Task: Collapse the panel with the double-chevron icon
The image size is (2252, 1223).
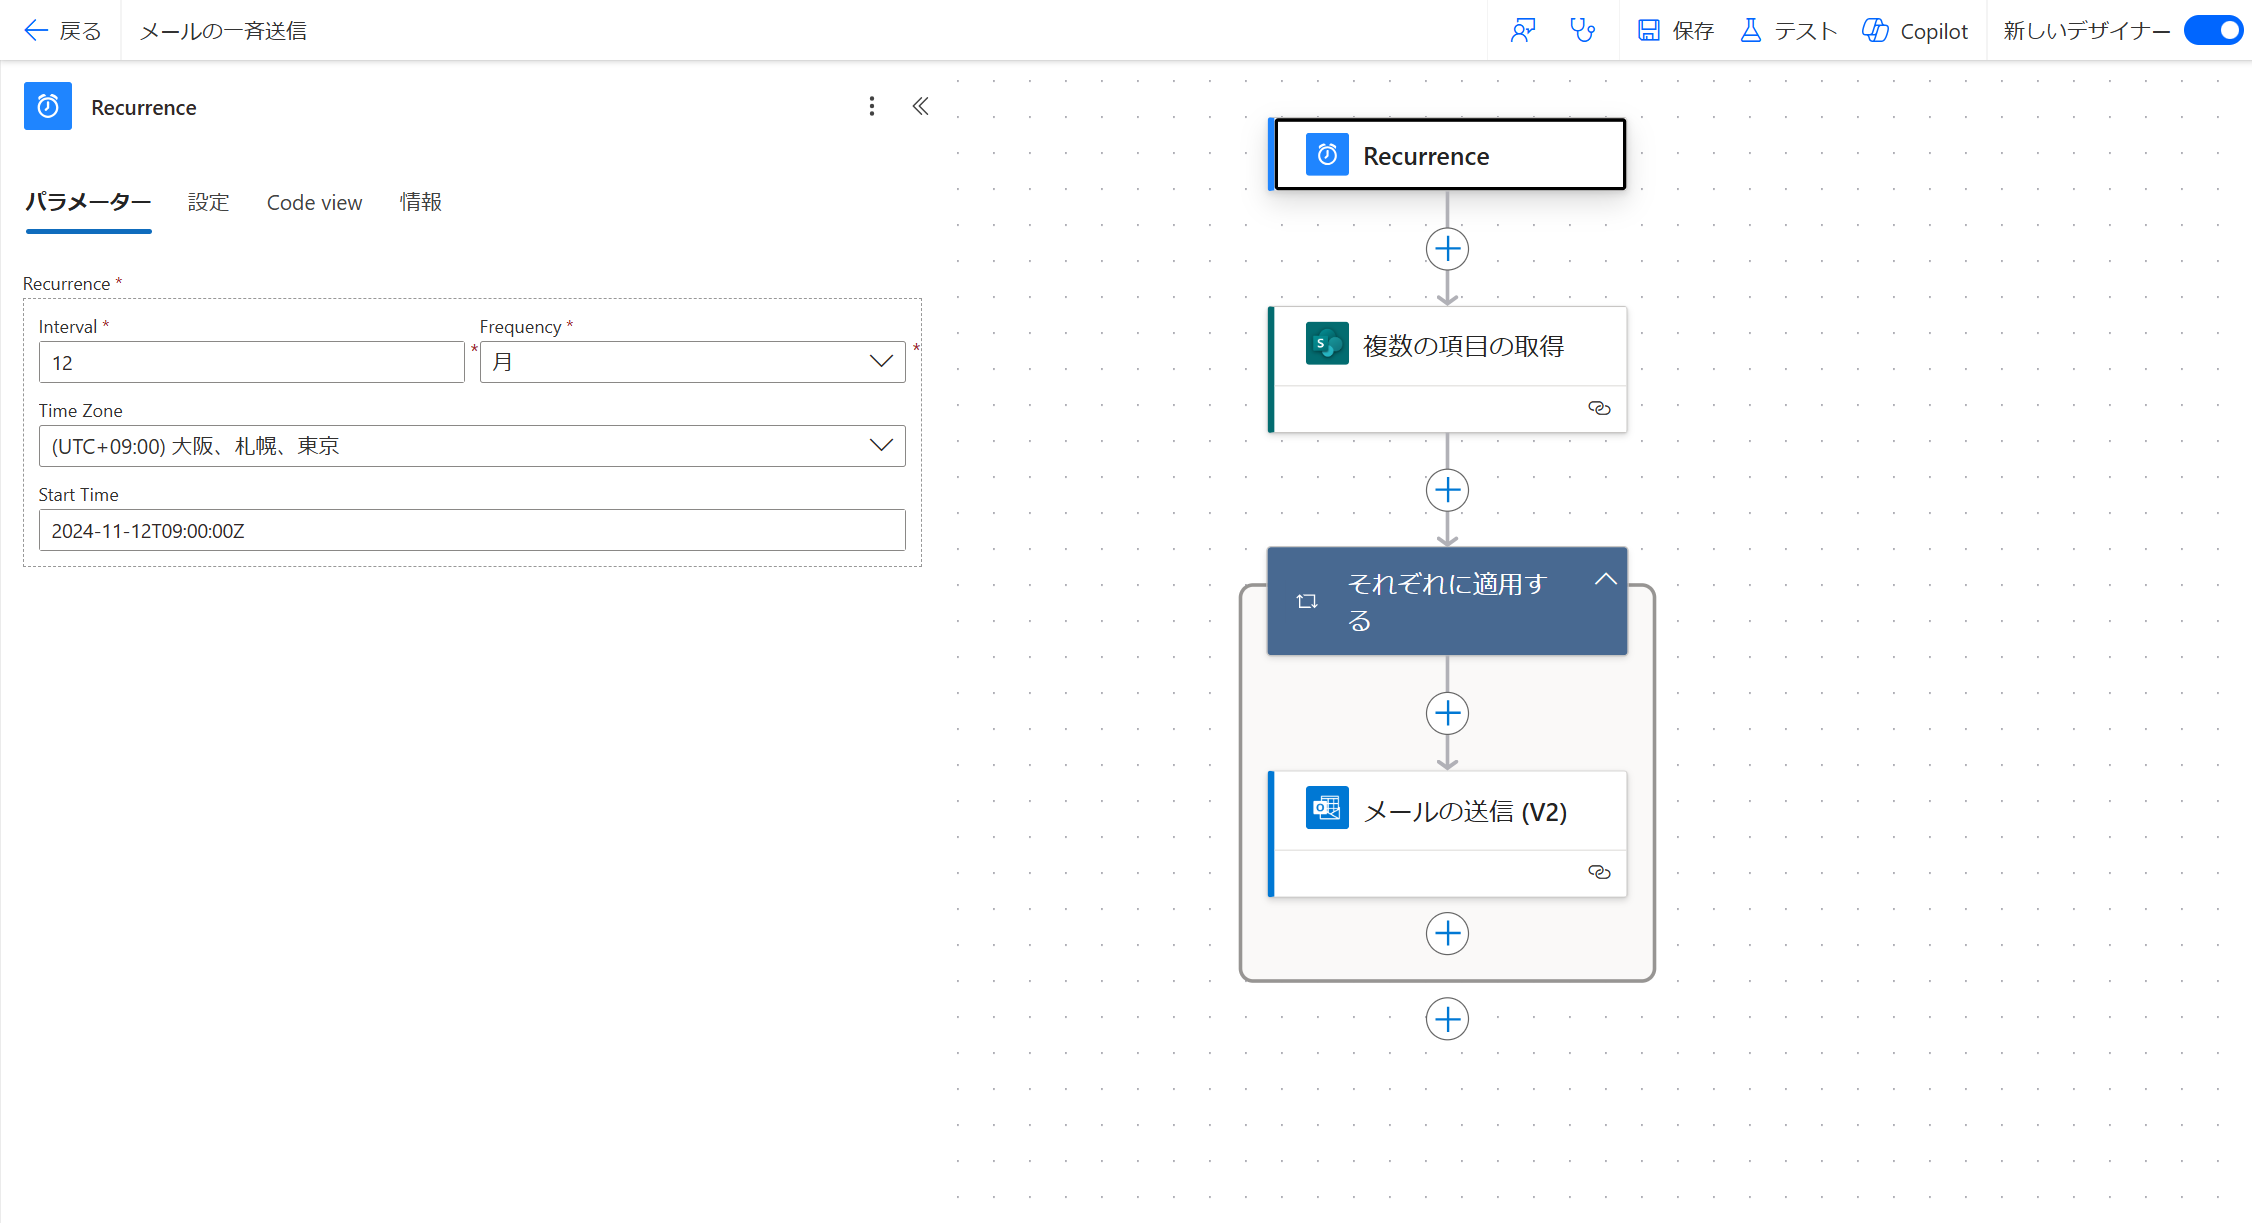Action: (920, 106)
